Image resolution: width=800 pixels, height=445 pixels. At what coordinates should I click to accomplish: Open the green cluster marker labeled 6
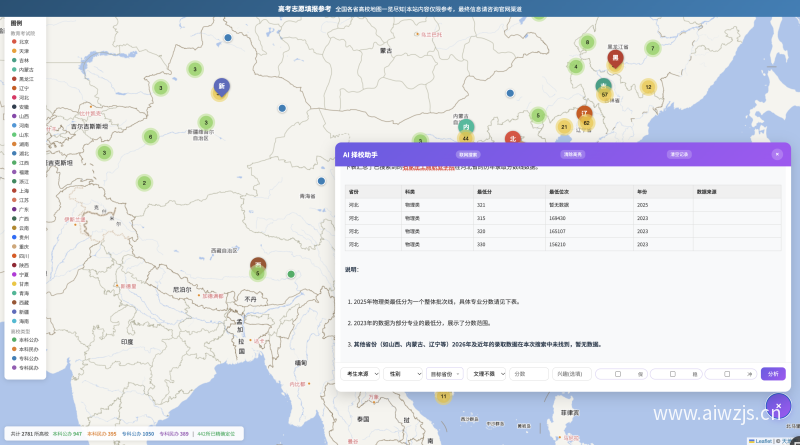tap(151, 137)
